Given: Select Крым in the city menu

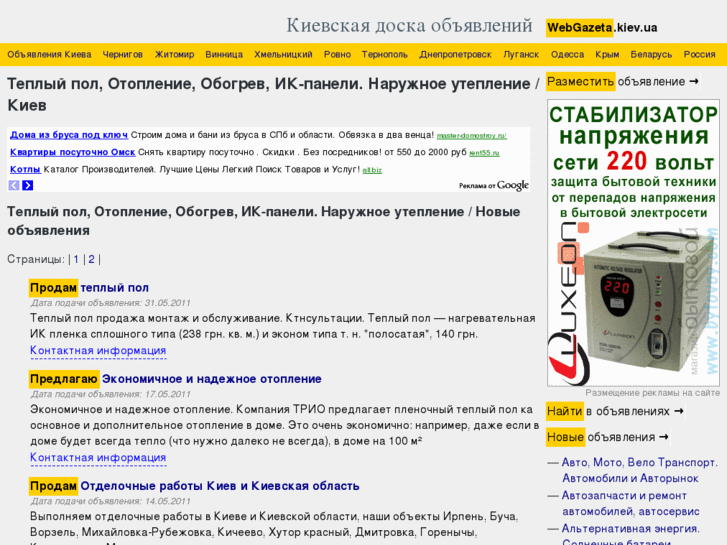Looking at the screenshot, I should point(607,54).
